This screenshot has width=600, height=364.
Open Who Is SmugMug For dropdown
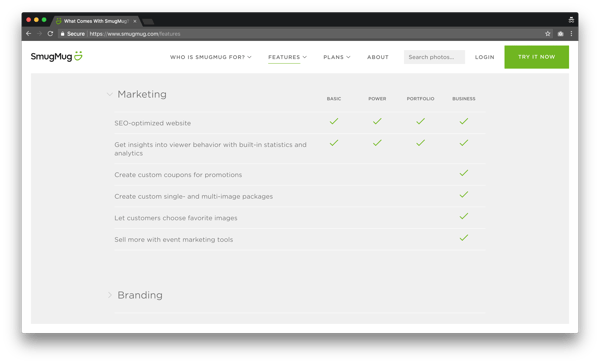[210, 57]
